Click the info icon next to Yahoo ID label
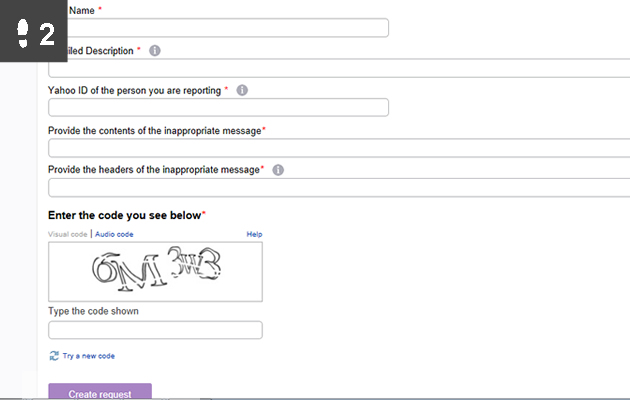Image resolution: width=630 pixels, height=400 pixels. 242,90
